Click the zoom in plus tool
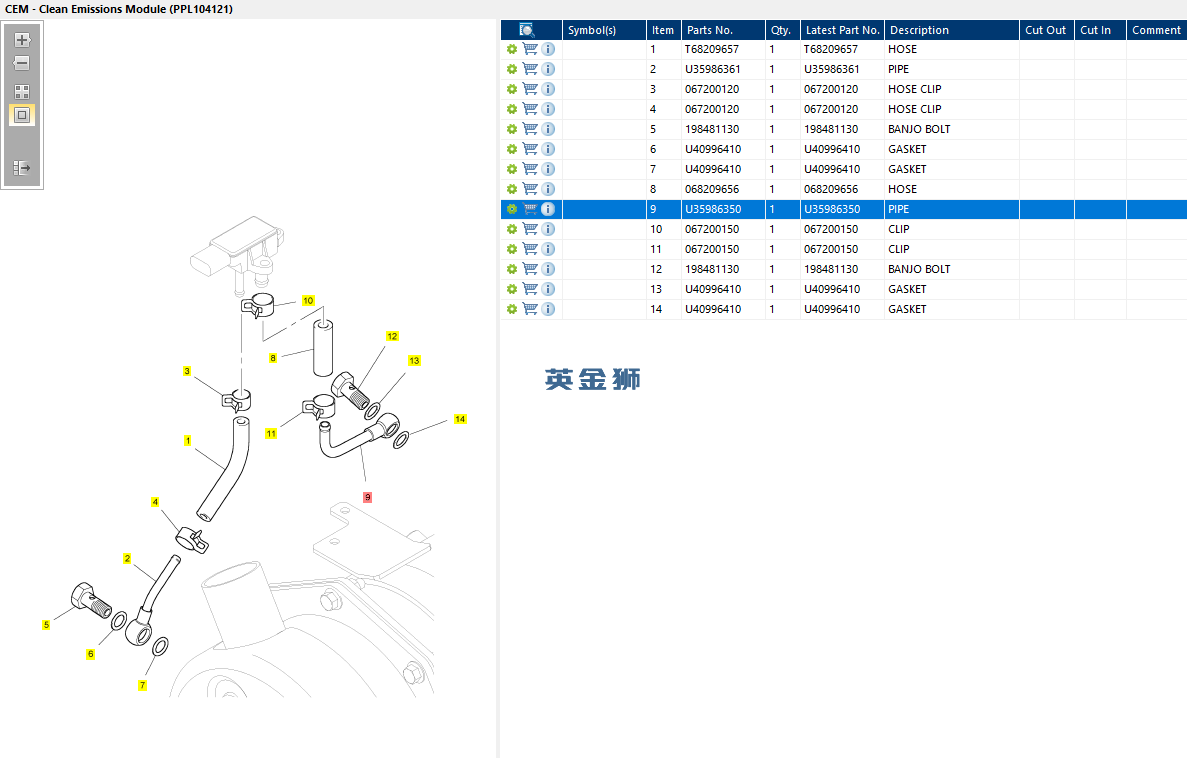The width and height of the screenshot is (1187, 758). pyautogui.click(x=22, y=41)
